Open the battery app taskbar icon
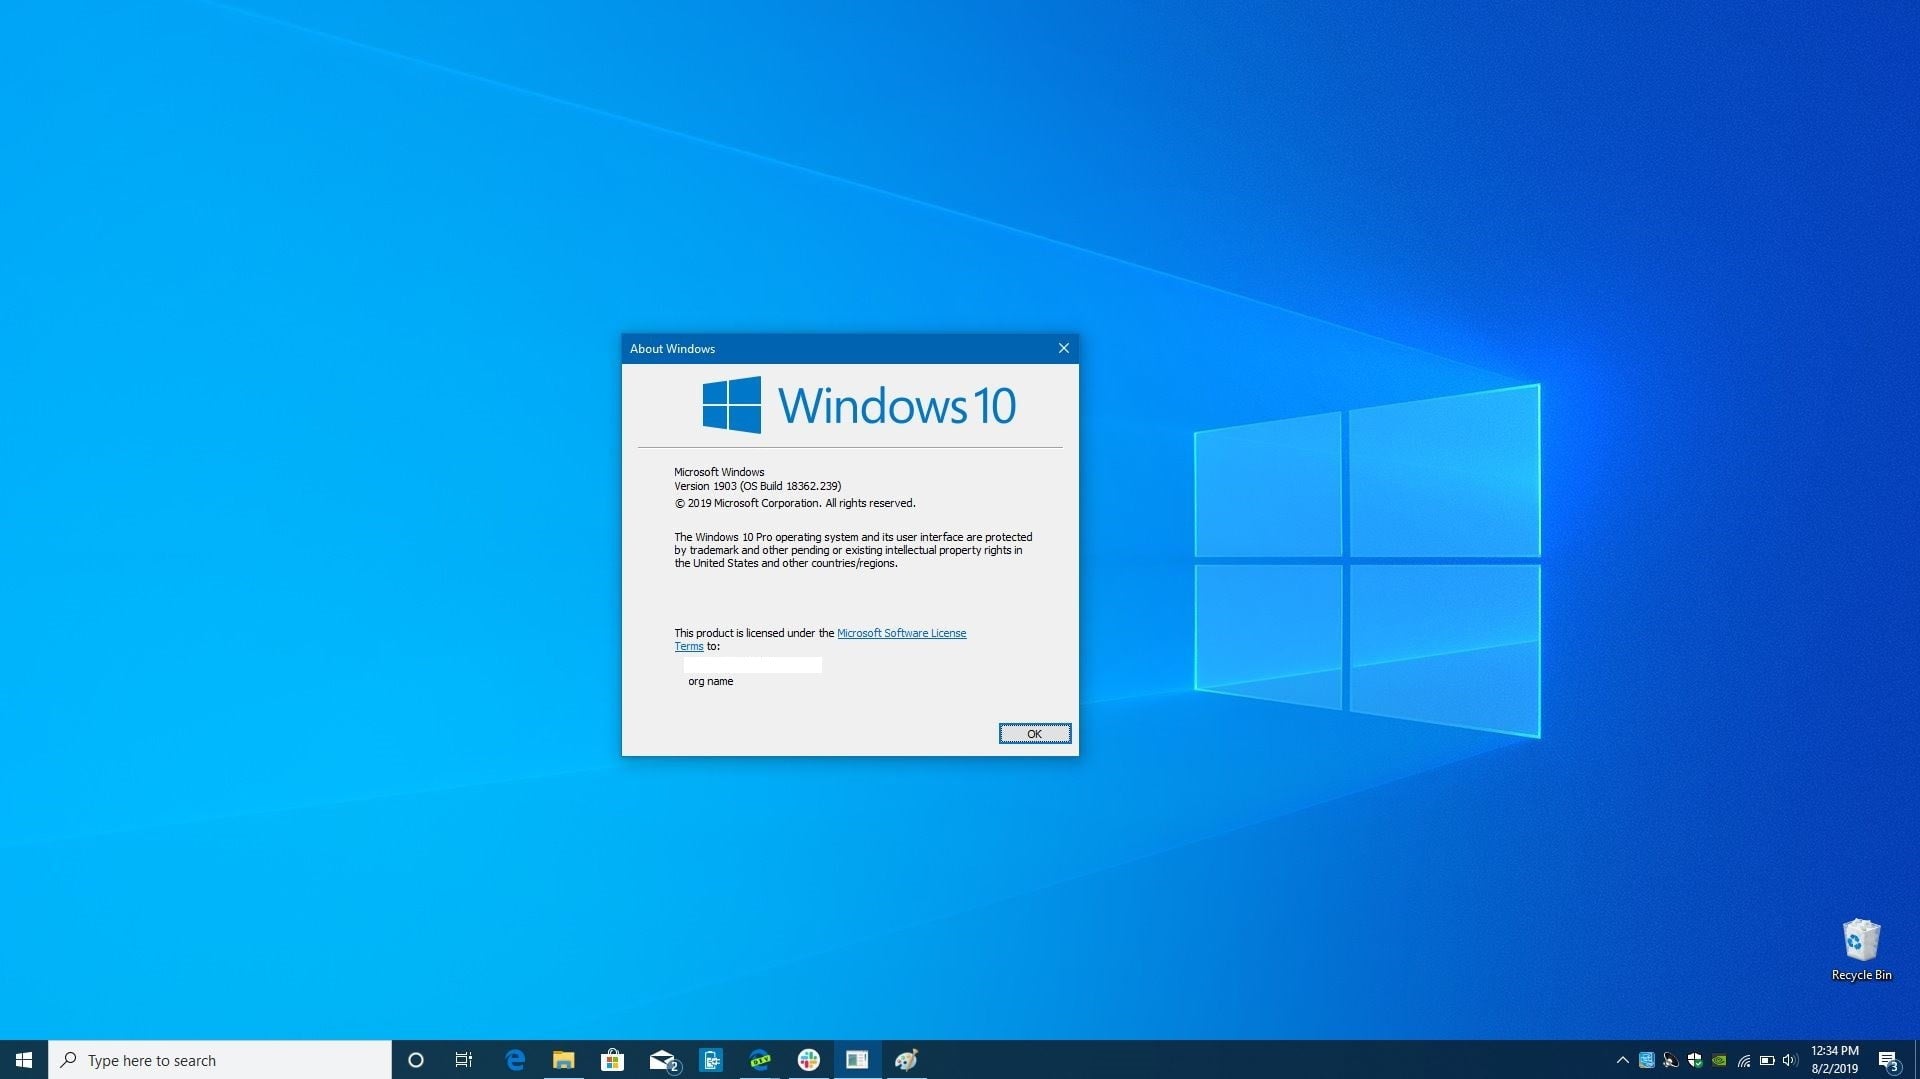 click(x=711, y=1060)
